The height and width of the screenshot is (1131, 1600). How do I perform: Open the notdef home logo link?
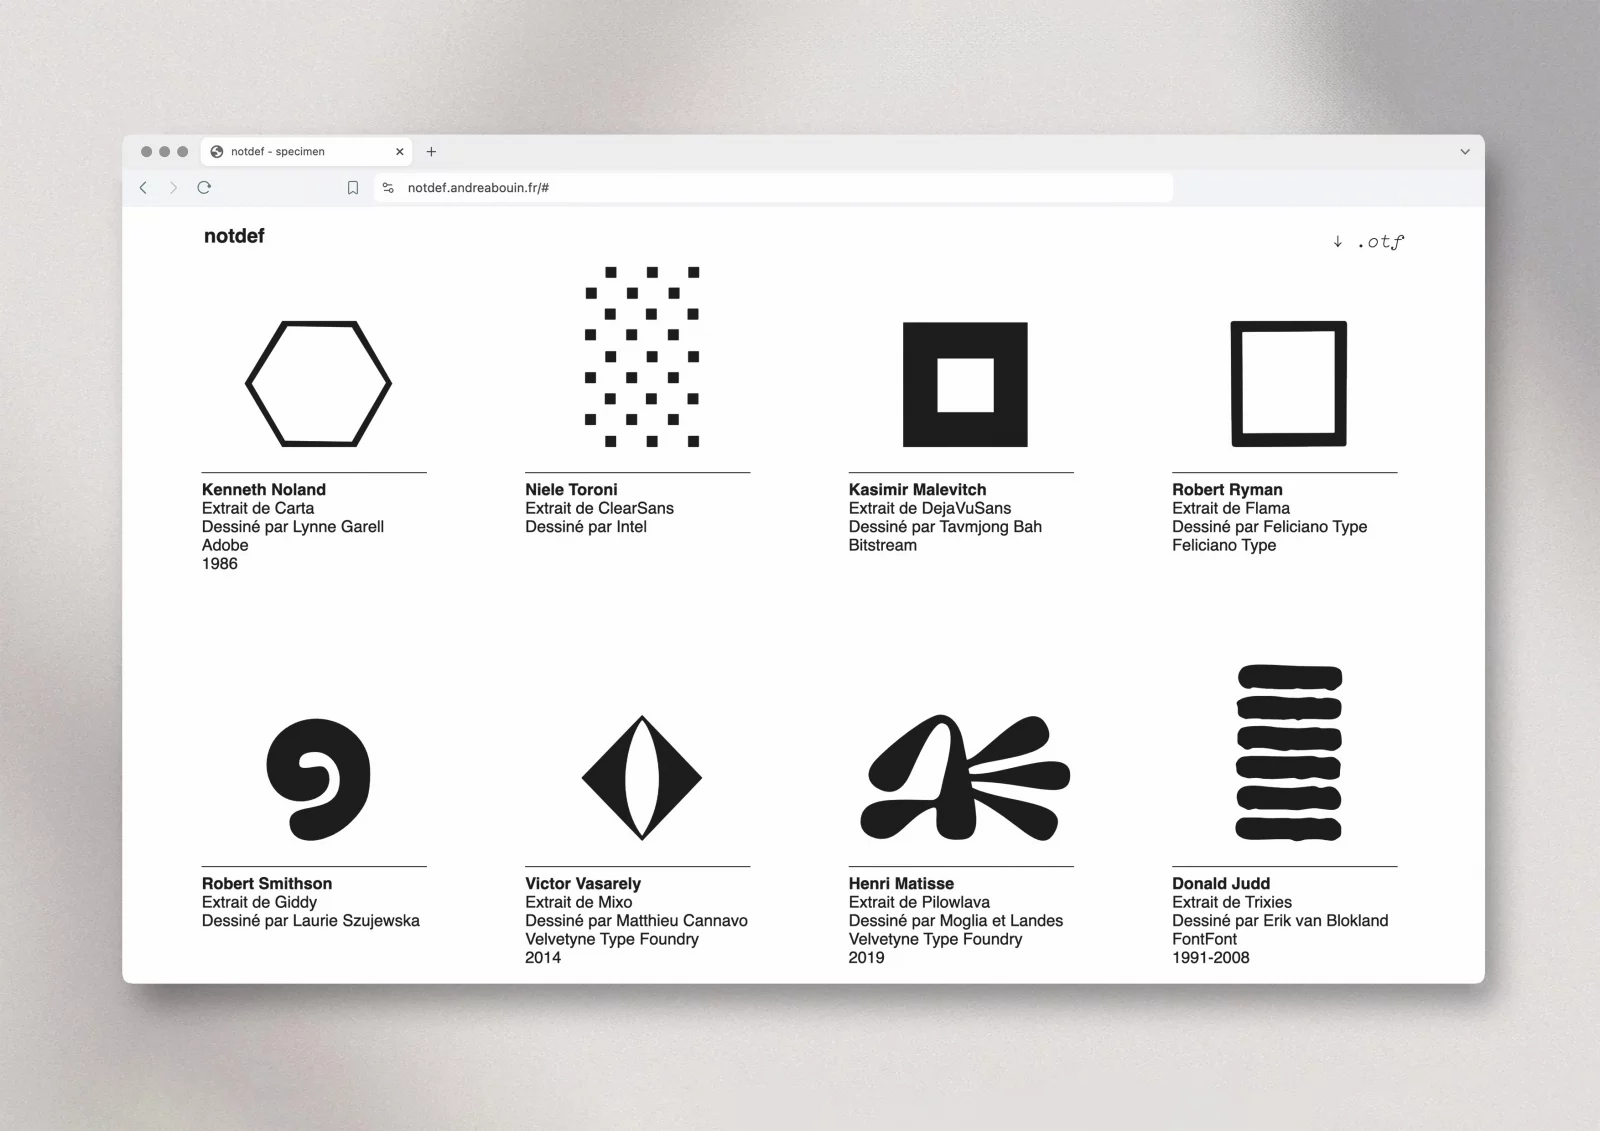coord(234,236)
